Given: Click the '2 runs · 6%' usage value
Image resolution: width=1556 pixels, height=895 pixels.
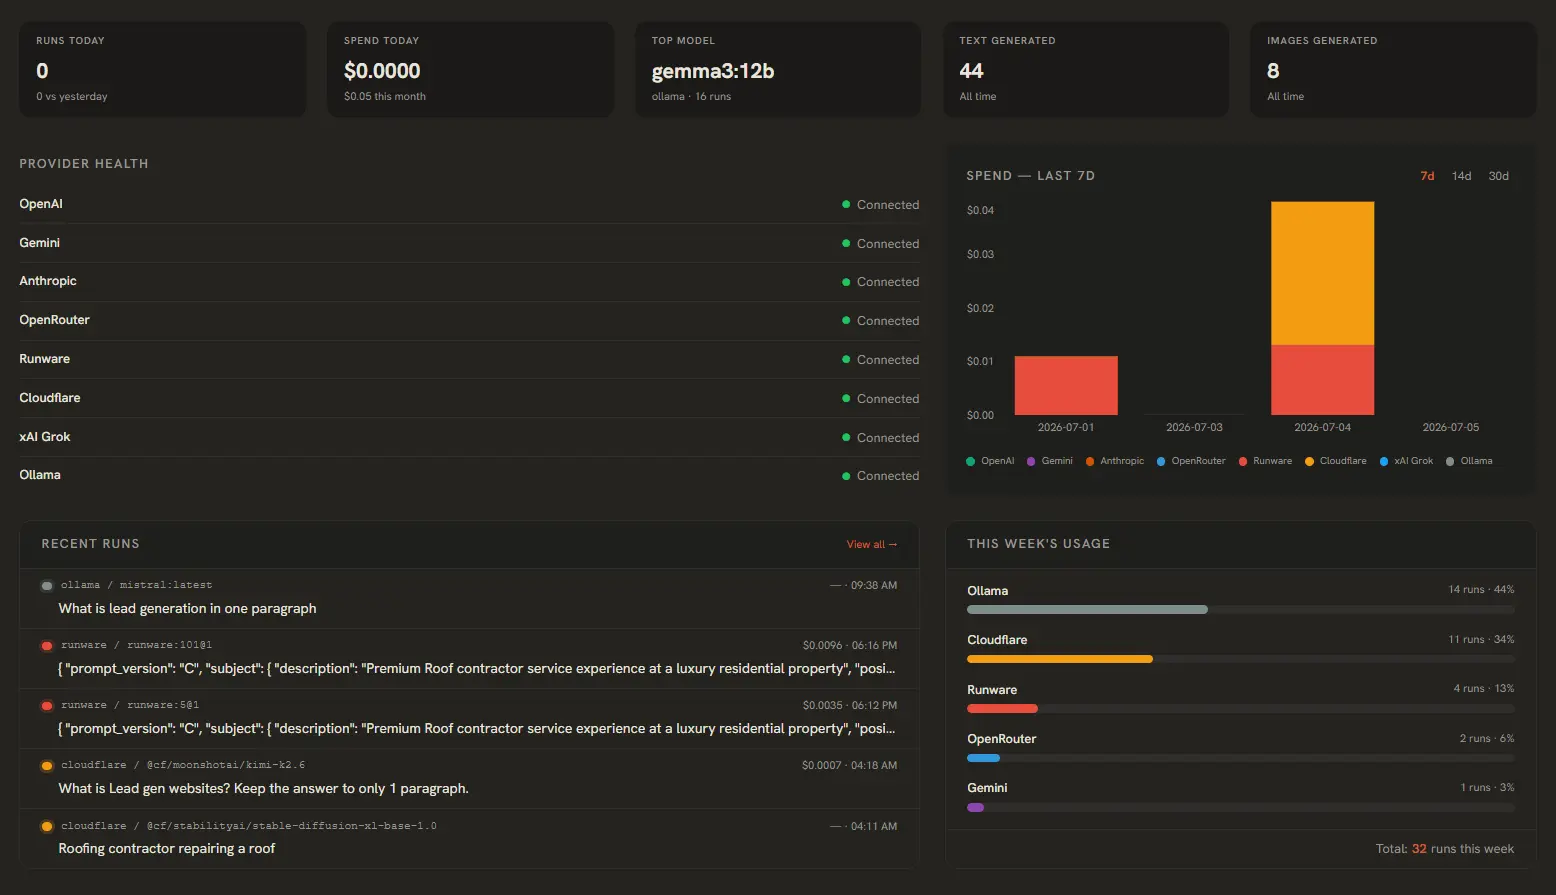Looking at the screenshot, I should (x=1487, y=739).
